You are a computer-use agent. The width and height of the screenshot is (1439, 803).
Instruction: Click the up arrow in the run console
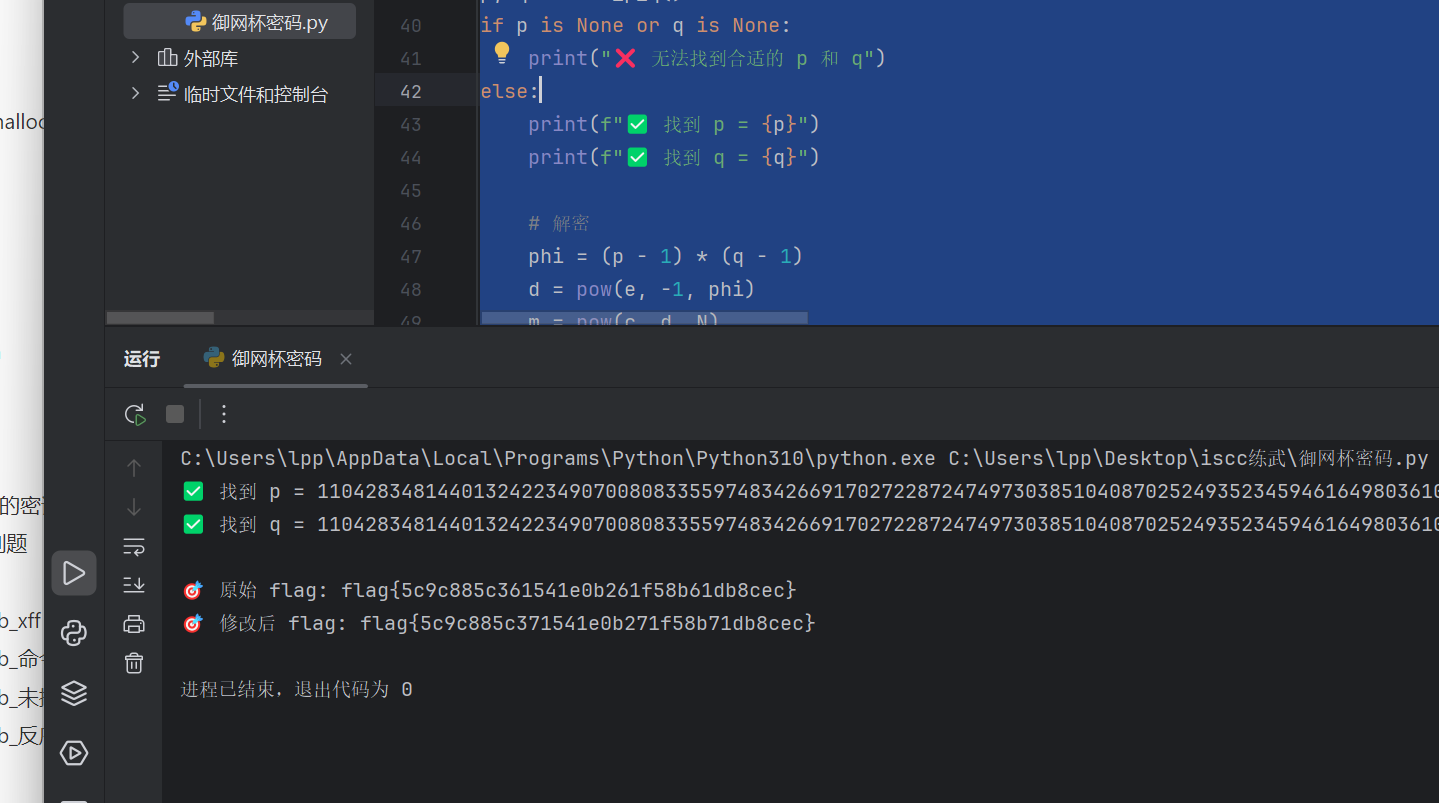[134, 468]
